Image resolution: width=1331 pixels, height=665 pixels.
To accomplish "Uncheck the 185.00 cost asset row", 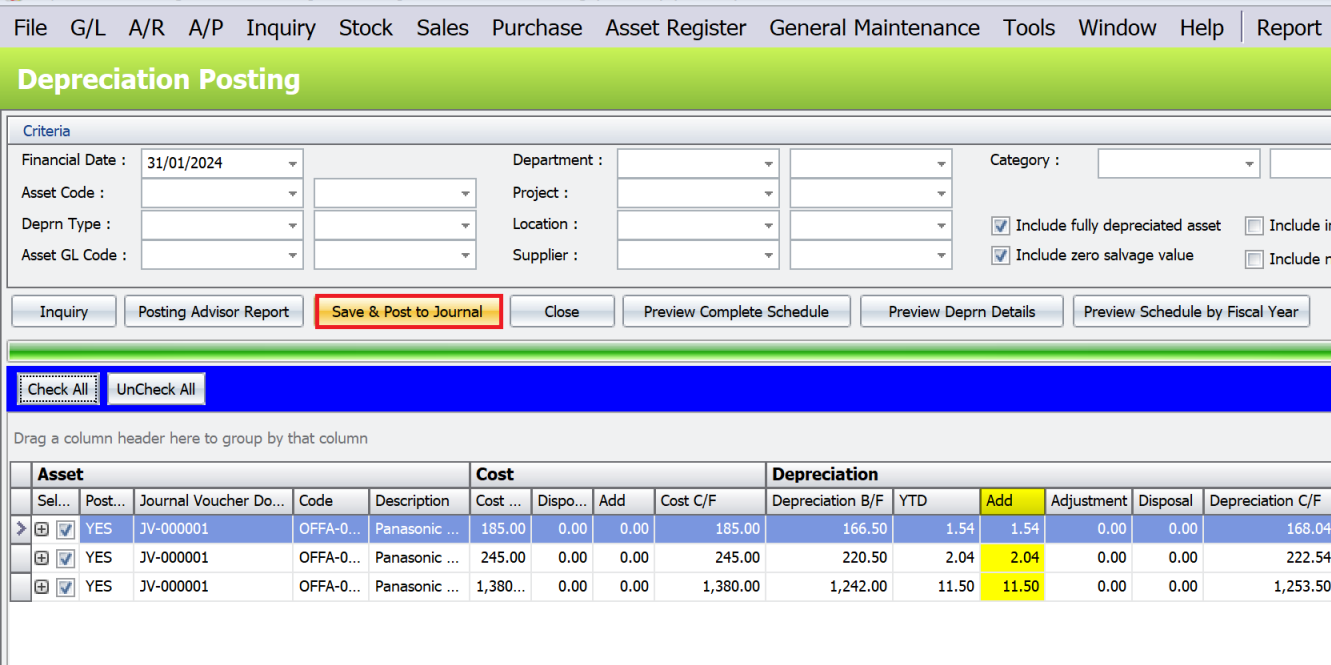I will point(66,529).
